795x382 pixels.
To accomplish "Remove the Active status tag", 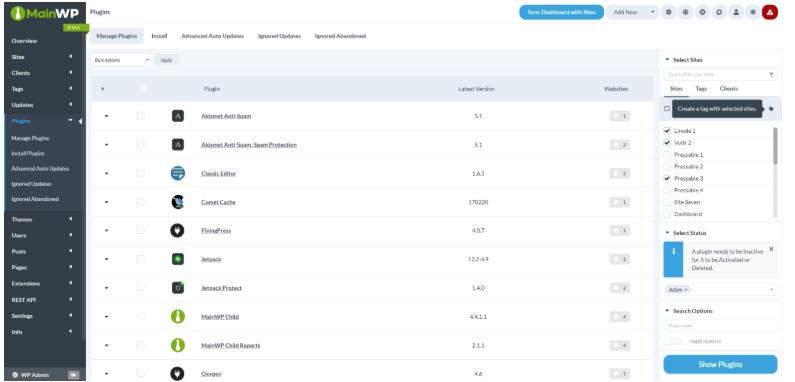I will [x=685, y=290].
